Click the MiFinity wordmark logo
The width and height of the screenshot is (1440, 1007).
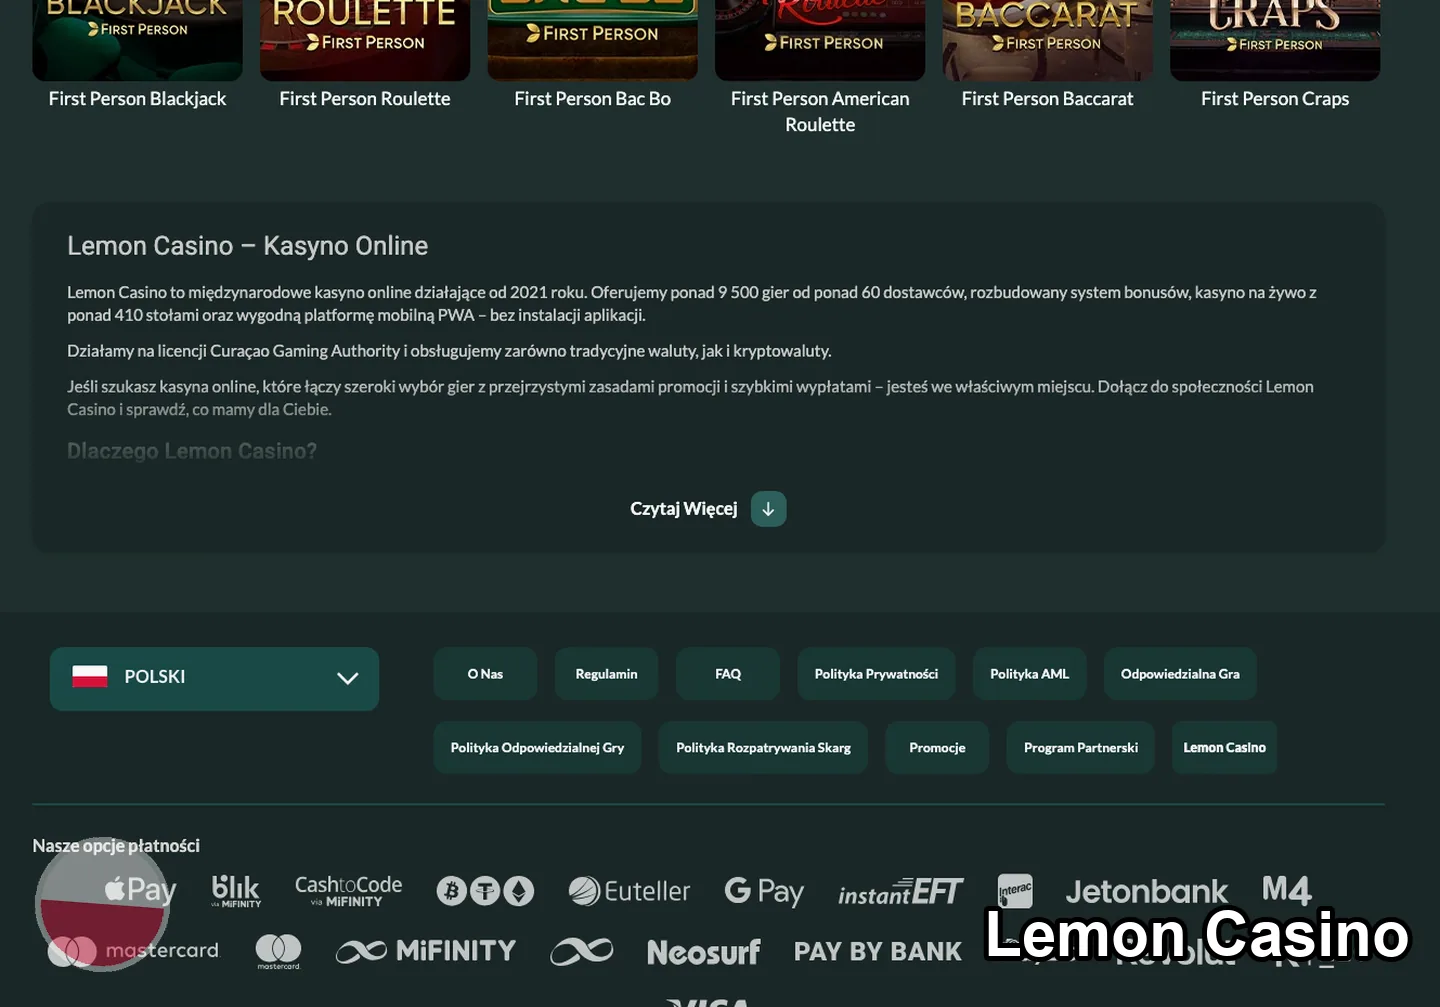(x=426, y=951)
